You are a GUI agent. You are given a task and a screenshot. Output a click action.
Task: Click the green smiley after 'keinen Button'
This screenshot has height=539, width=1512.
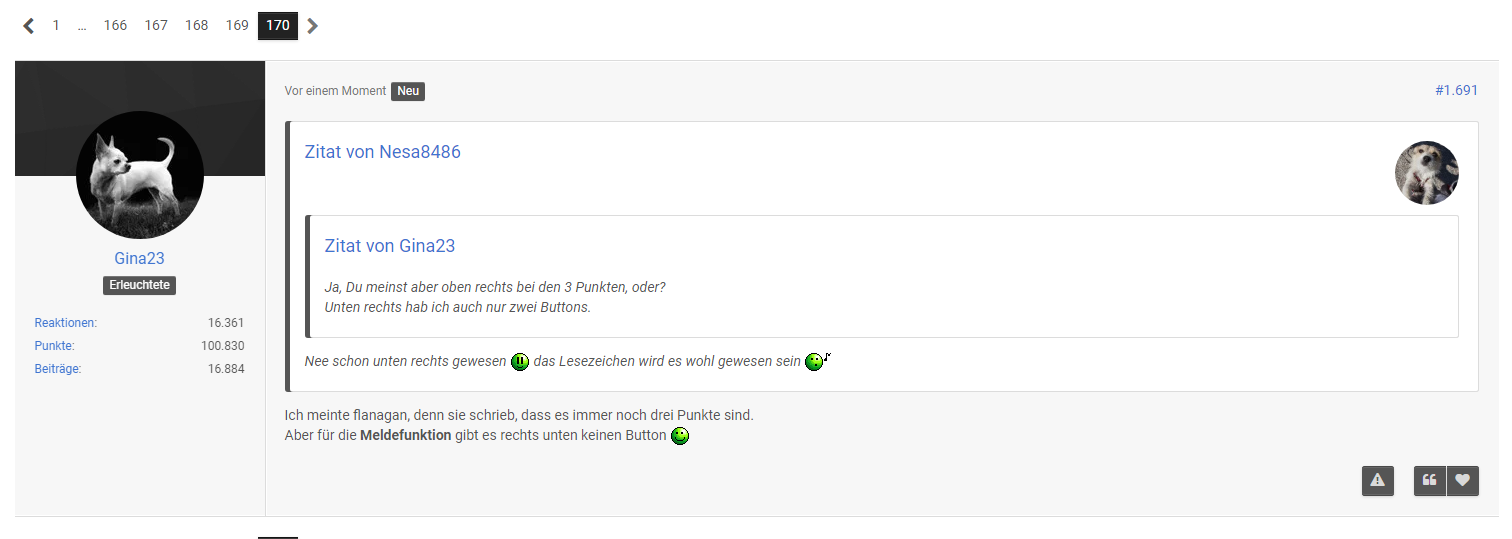coord(680,436)
